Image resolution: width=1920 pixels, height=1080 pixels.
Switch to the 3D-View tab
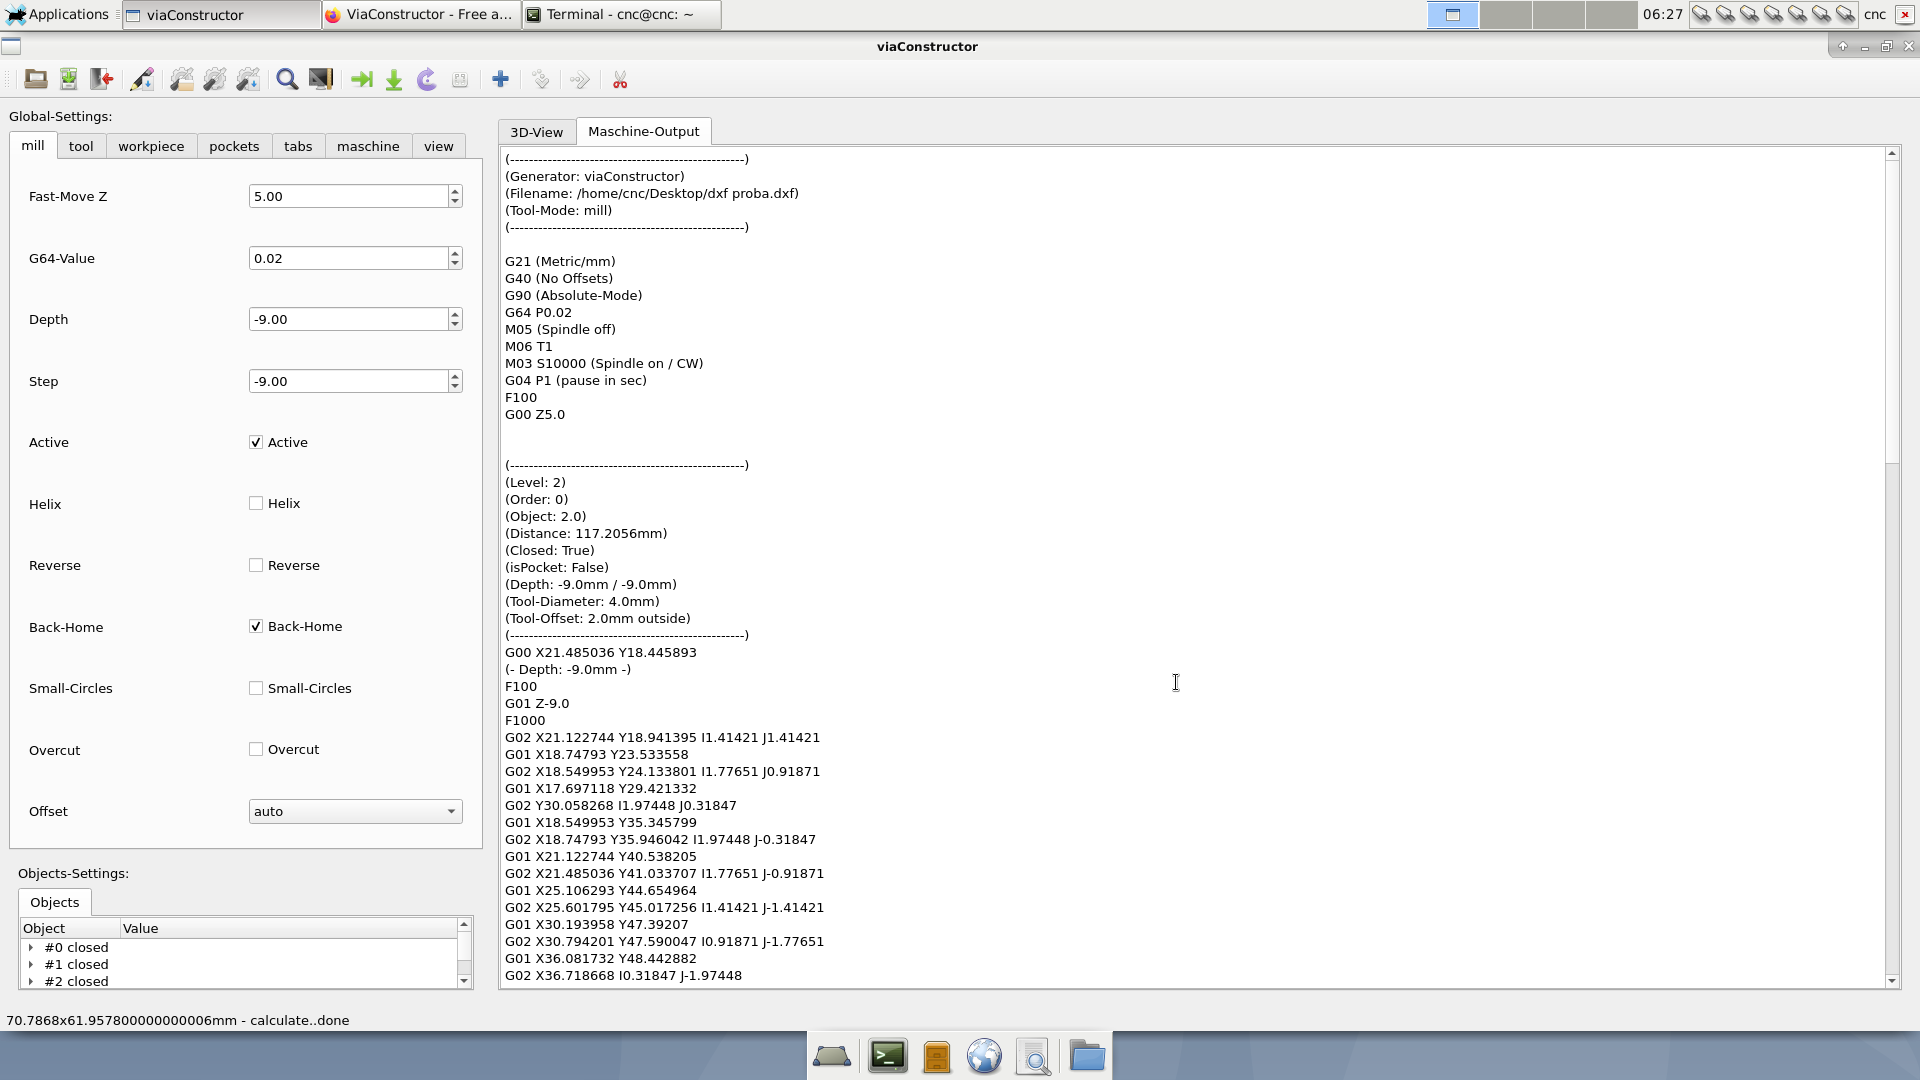[537, 132]
